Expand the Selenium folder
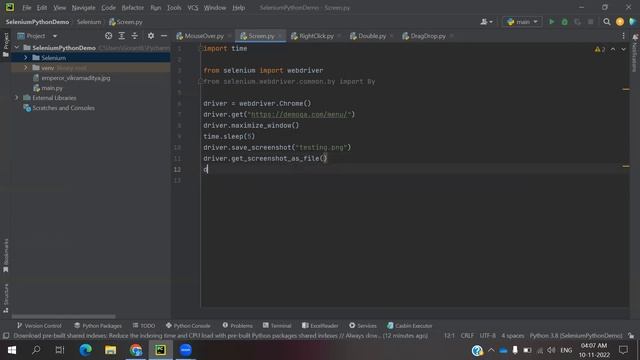This screenshot has width=640, height=360. (x=25, y=58)
